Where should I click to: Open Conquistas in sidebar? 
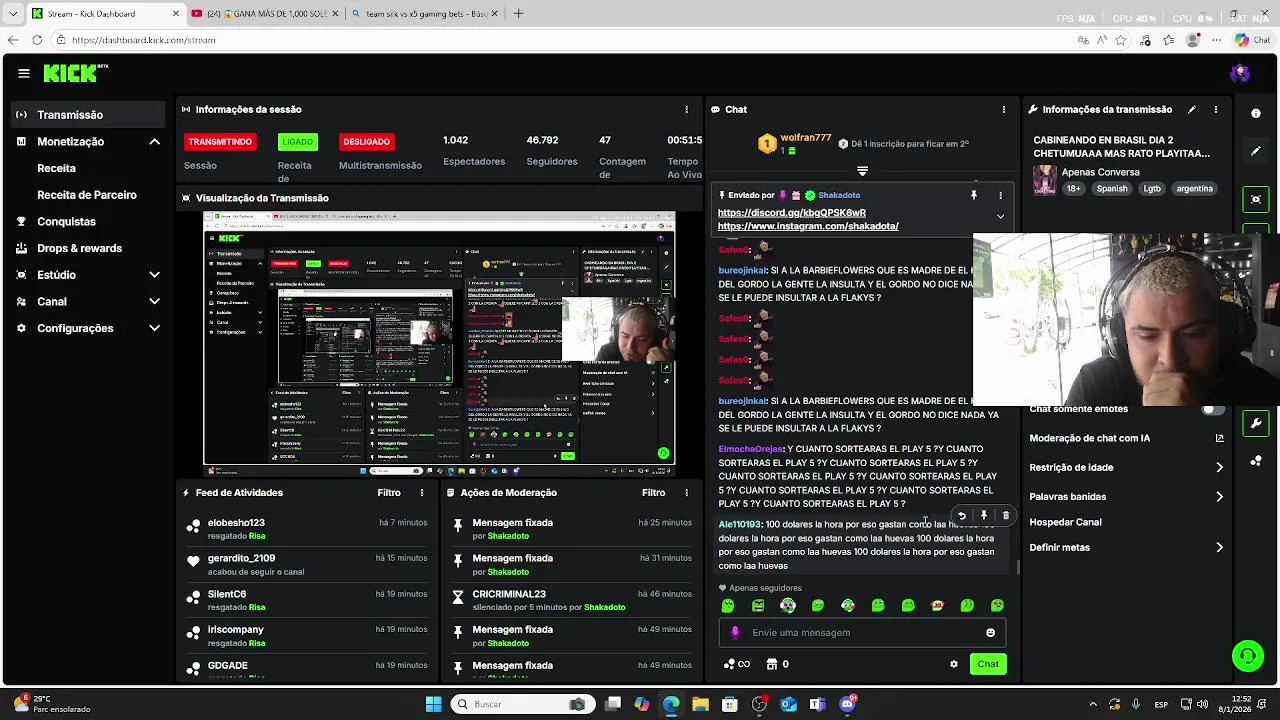66,222
